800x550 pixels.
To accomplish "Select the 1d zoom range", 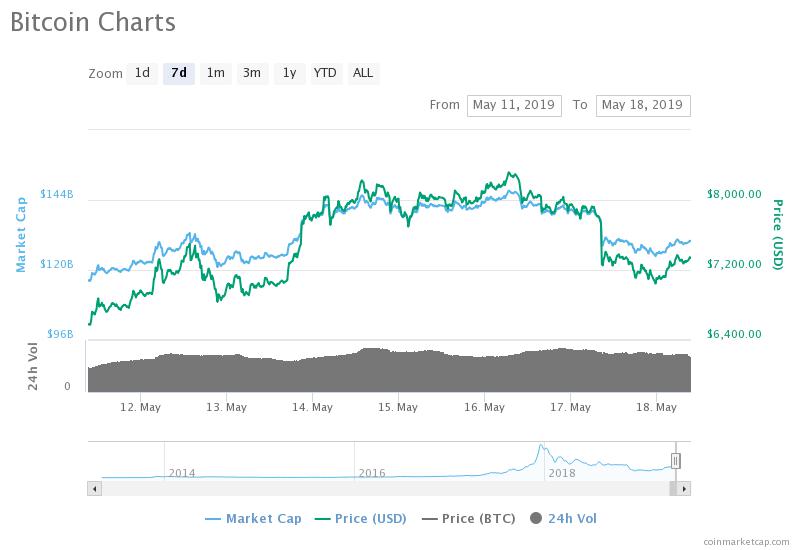I will click(142, 73).
